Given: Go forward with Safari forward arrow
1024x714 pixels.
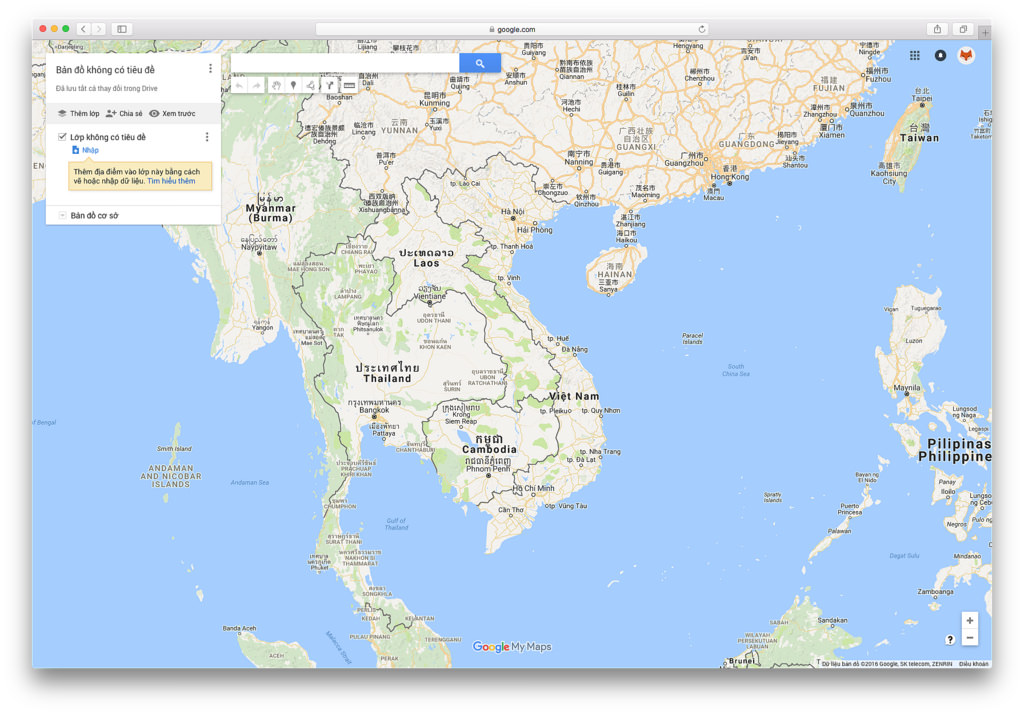Looking at the screenshot, I should (x=99, y=29).
